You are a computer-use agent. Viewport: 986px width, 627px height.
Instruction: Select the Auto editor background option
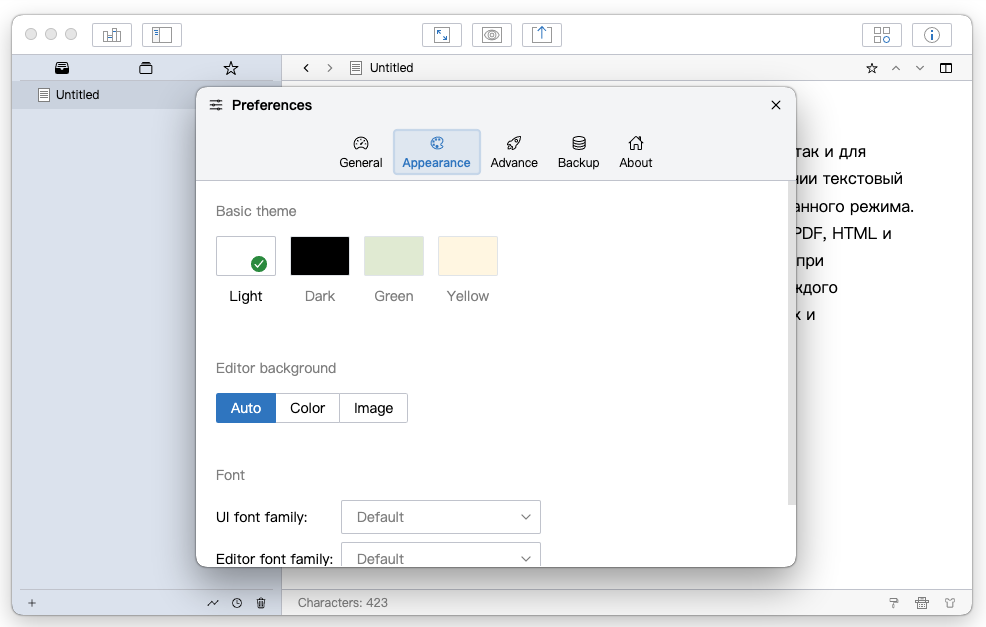tap(246, 408)
